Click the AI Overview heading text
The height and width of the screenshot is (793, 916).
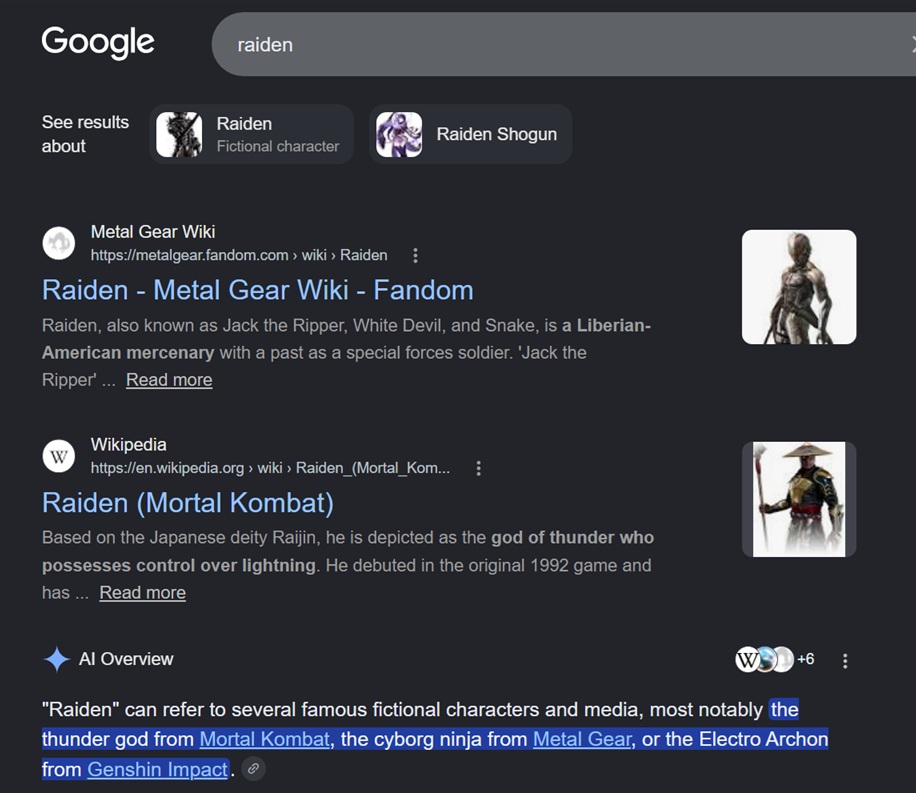tap(126, 659)
